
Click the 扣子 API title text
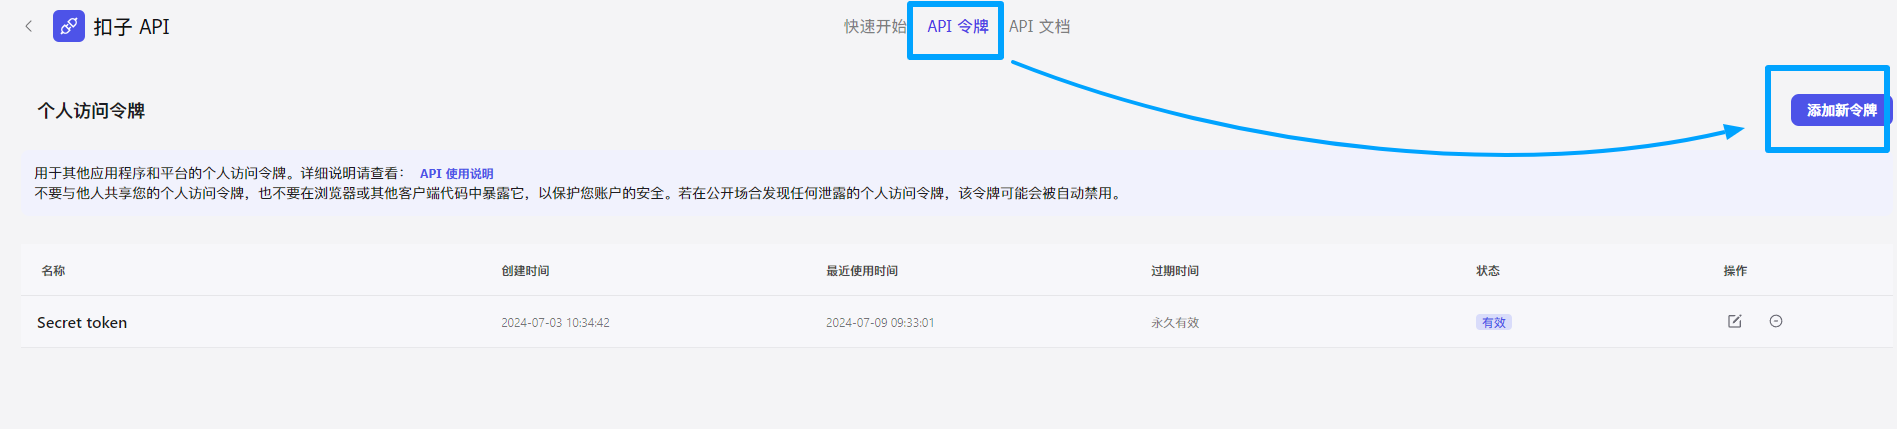(132, 26)
